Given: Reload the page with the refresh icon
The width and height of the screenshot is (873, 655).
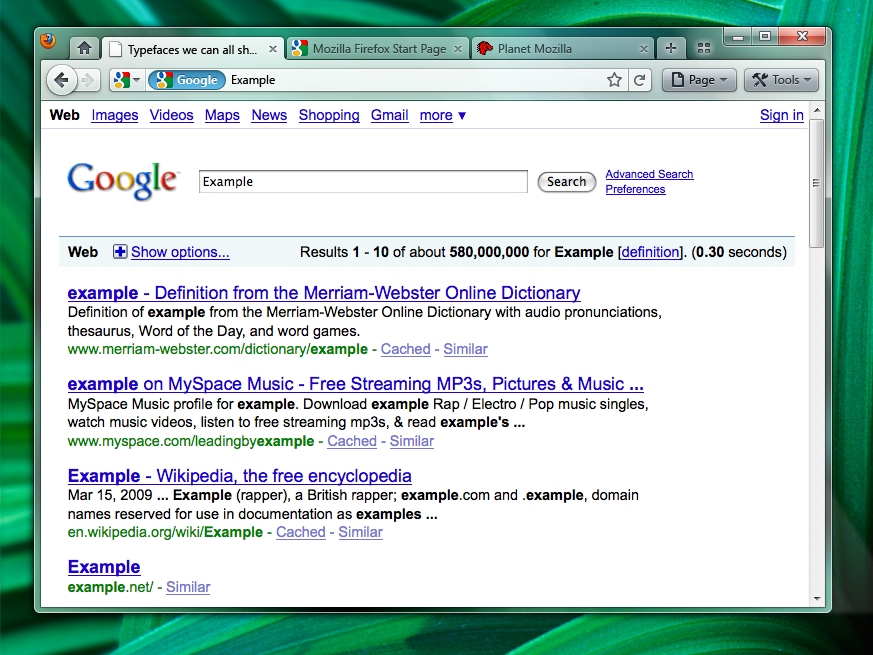Looking at the screenshot, I should [x=640, y=80].
